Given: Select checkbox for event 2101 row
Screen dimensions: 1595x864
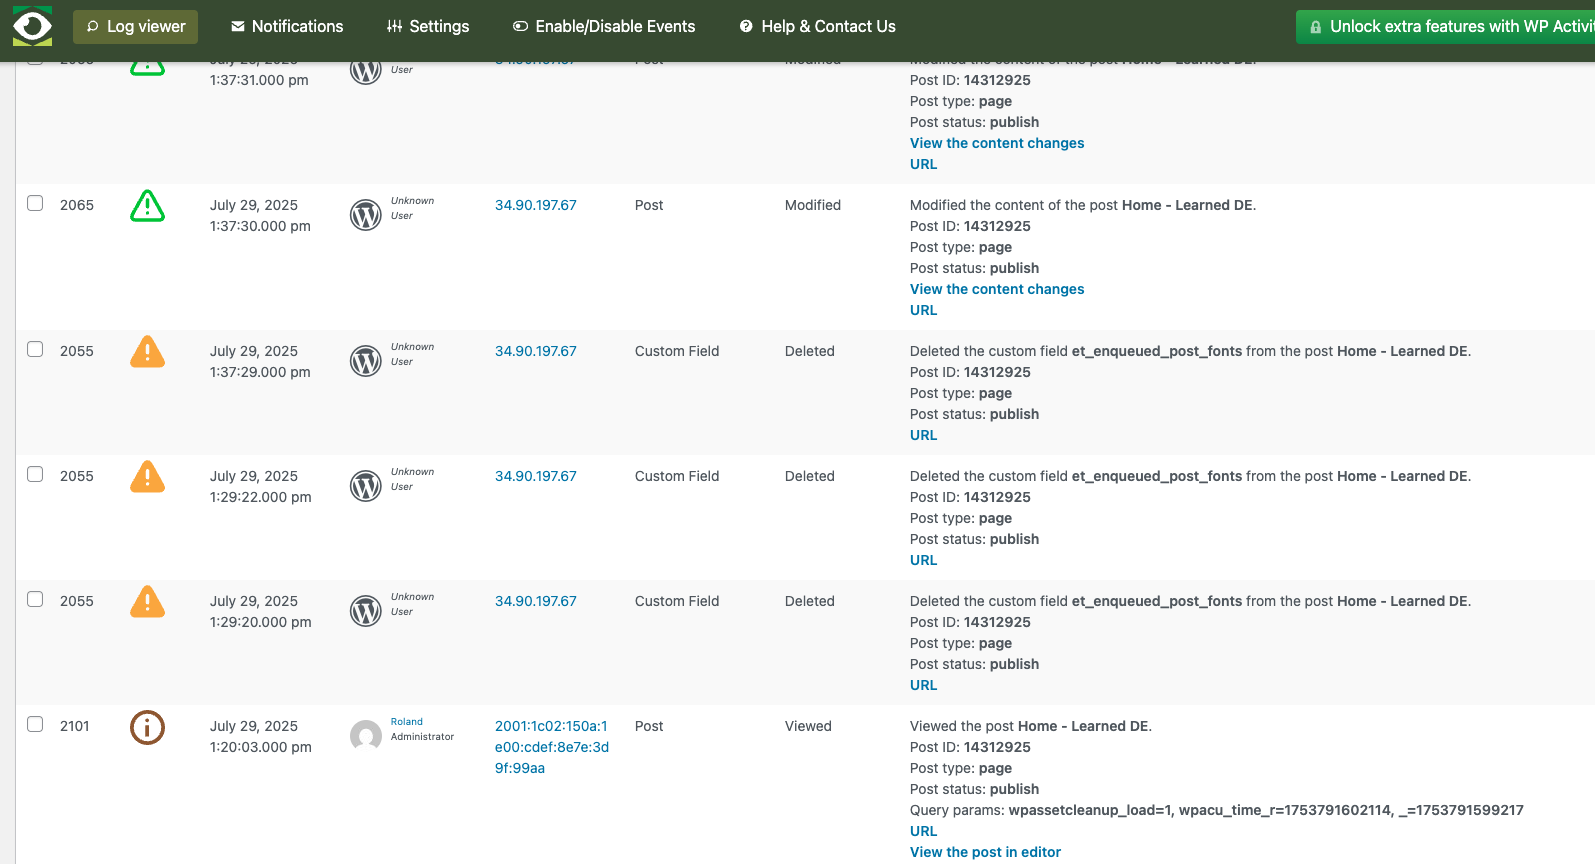Looking at the screenshot, I should [35, 724].
